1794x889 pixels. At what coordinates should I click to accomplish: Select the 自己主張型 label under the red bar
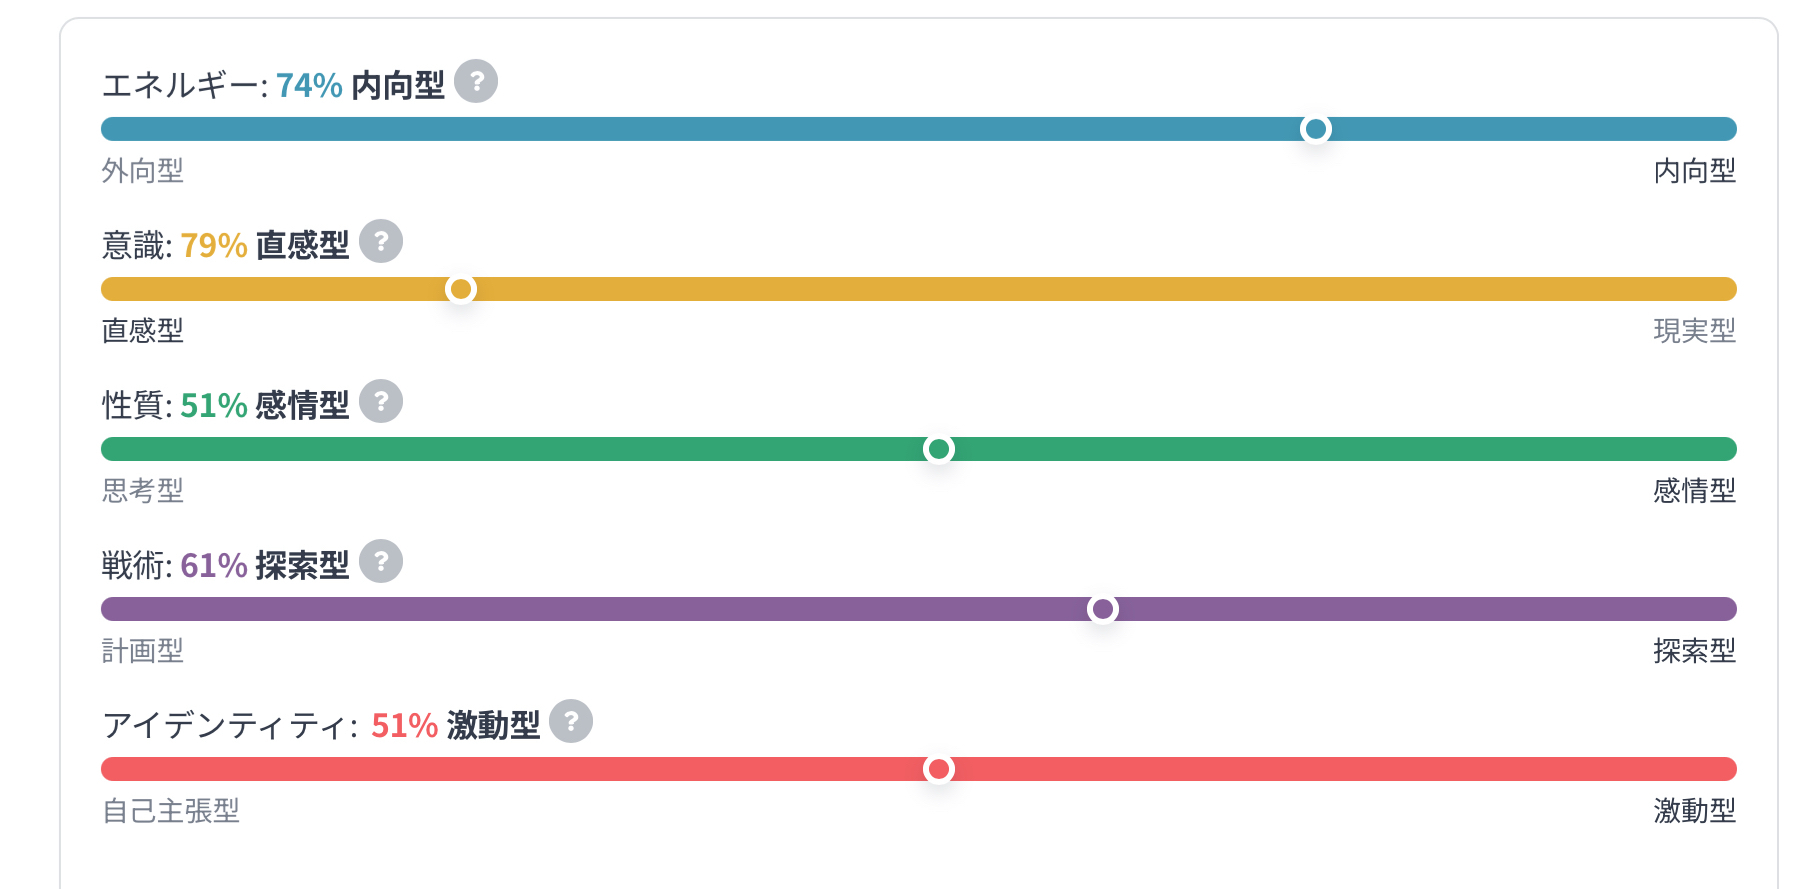click(171, 811)
